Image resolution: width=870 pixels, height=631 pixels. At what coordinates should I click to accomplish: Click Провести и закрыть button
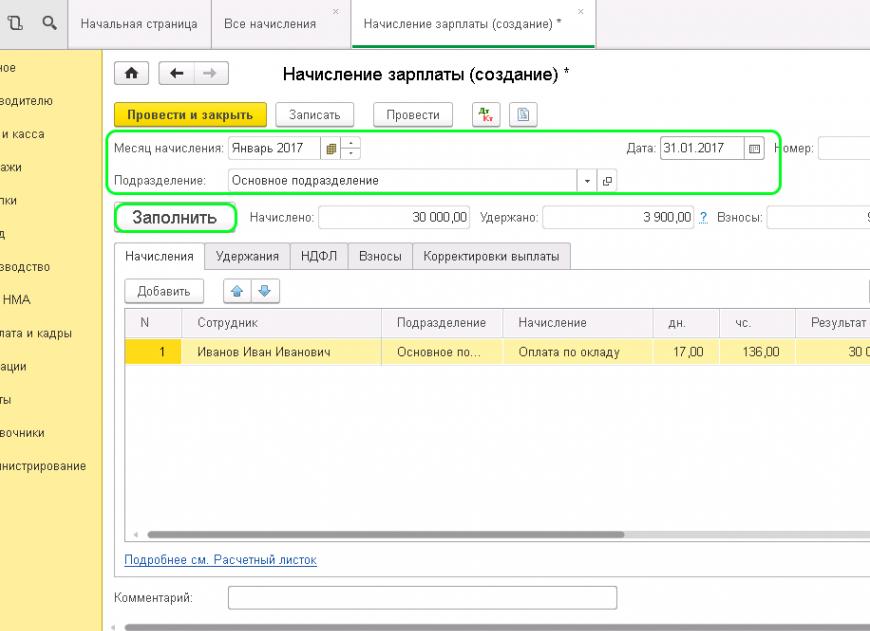tap(190, 115)
